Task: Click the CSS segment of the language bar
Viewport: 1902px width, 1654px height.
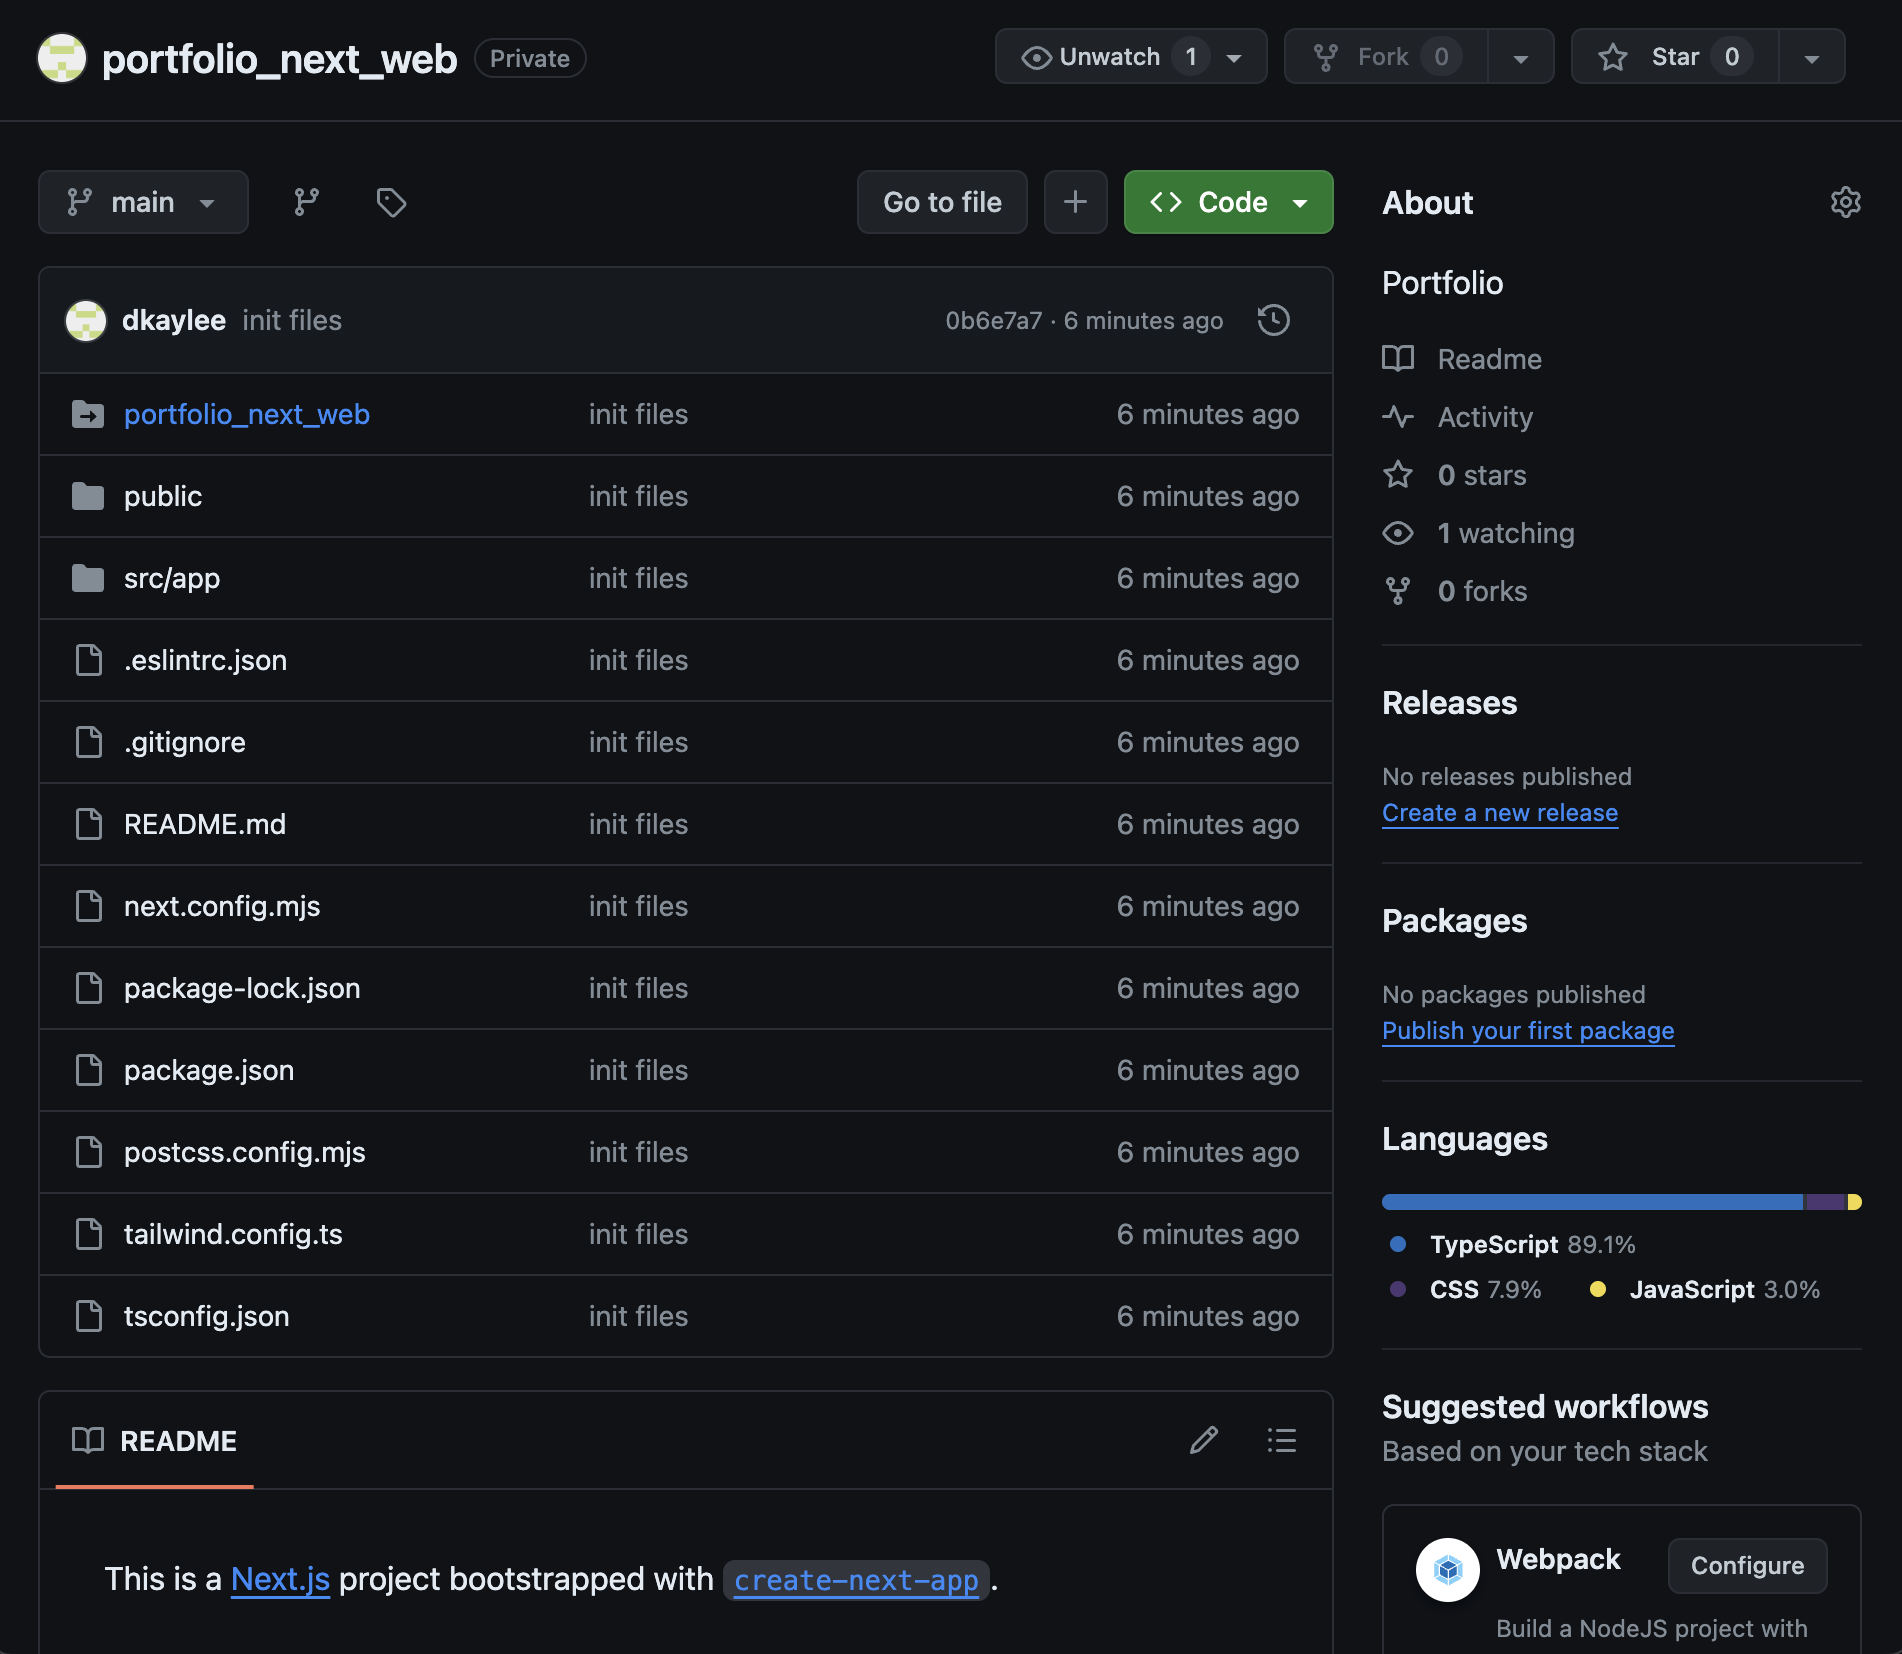Action: [1825, 1202]
